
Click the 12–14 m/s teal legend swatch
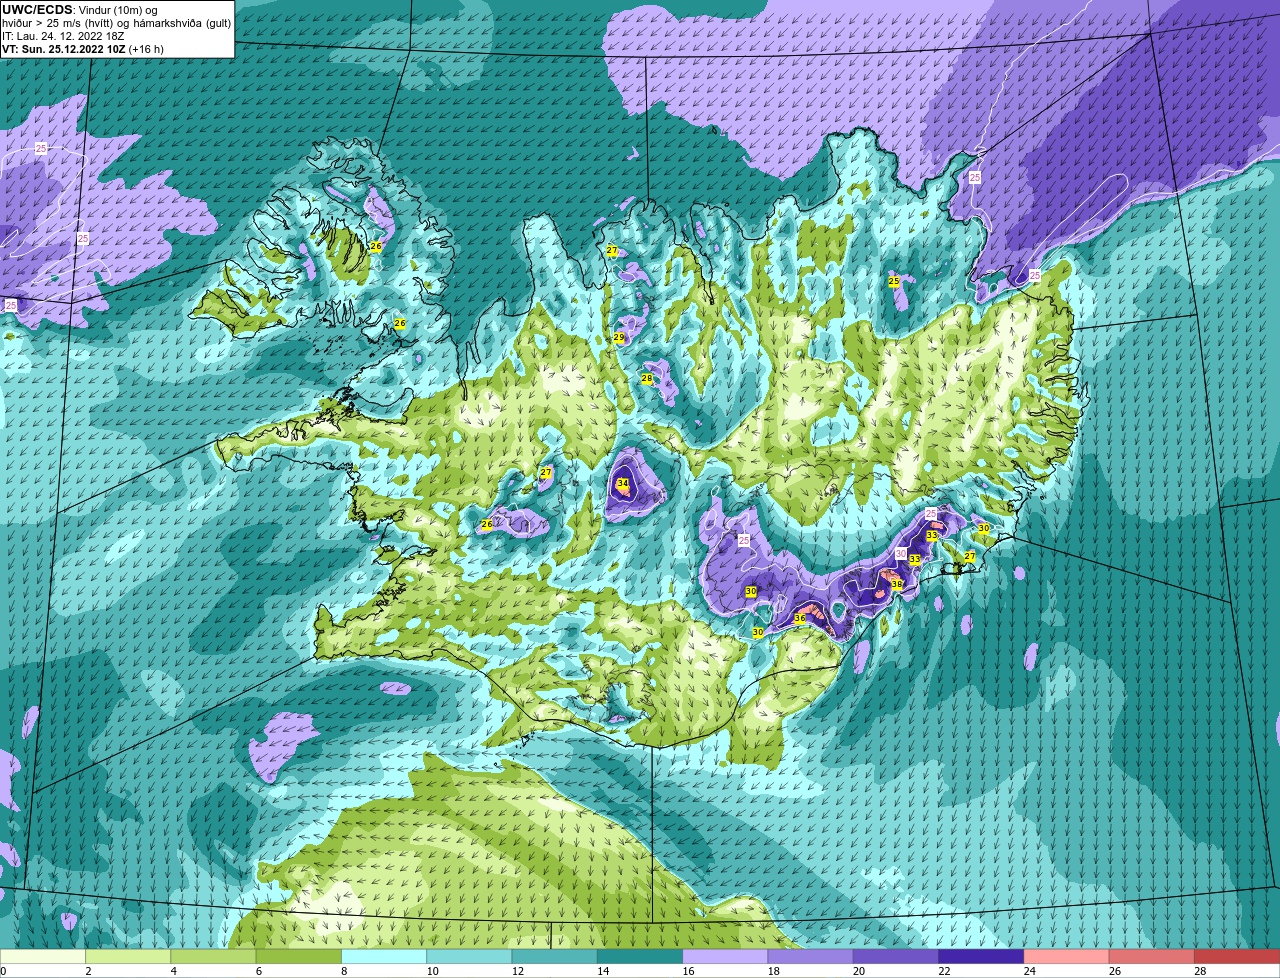click(x=554, y=956)
